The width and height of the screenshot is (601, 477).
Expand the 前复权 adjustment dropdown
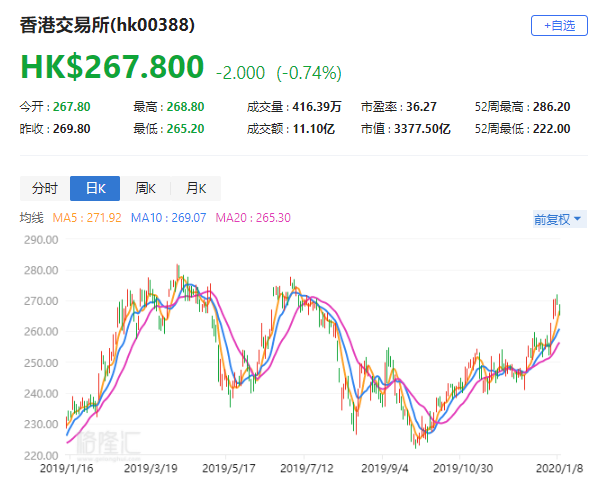tap(558, 218)
